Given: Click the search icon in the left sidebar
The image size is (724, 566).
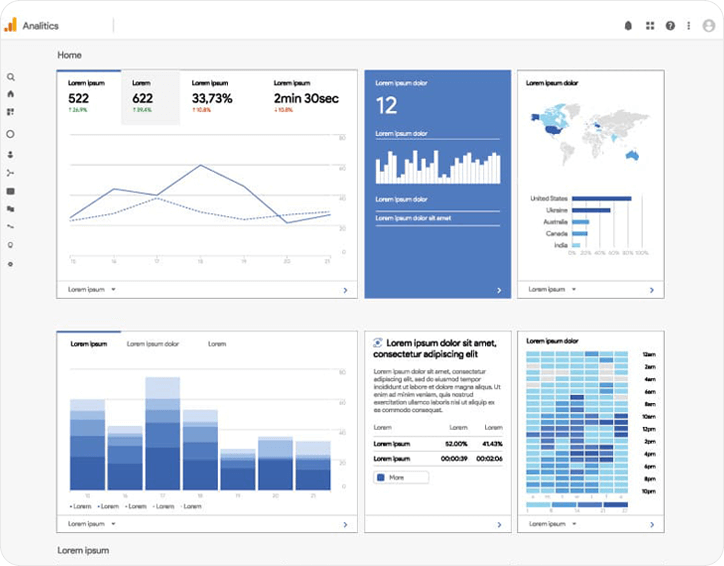Looking at the screenshot, I should click(11, 77).
